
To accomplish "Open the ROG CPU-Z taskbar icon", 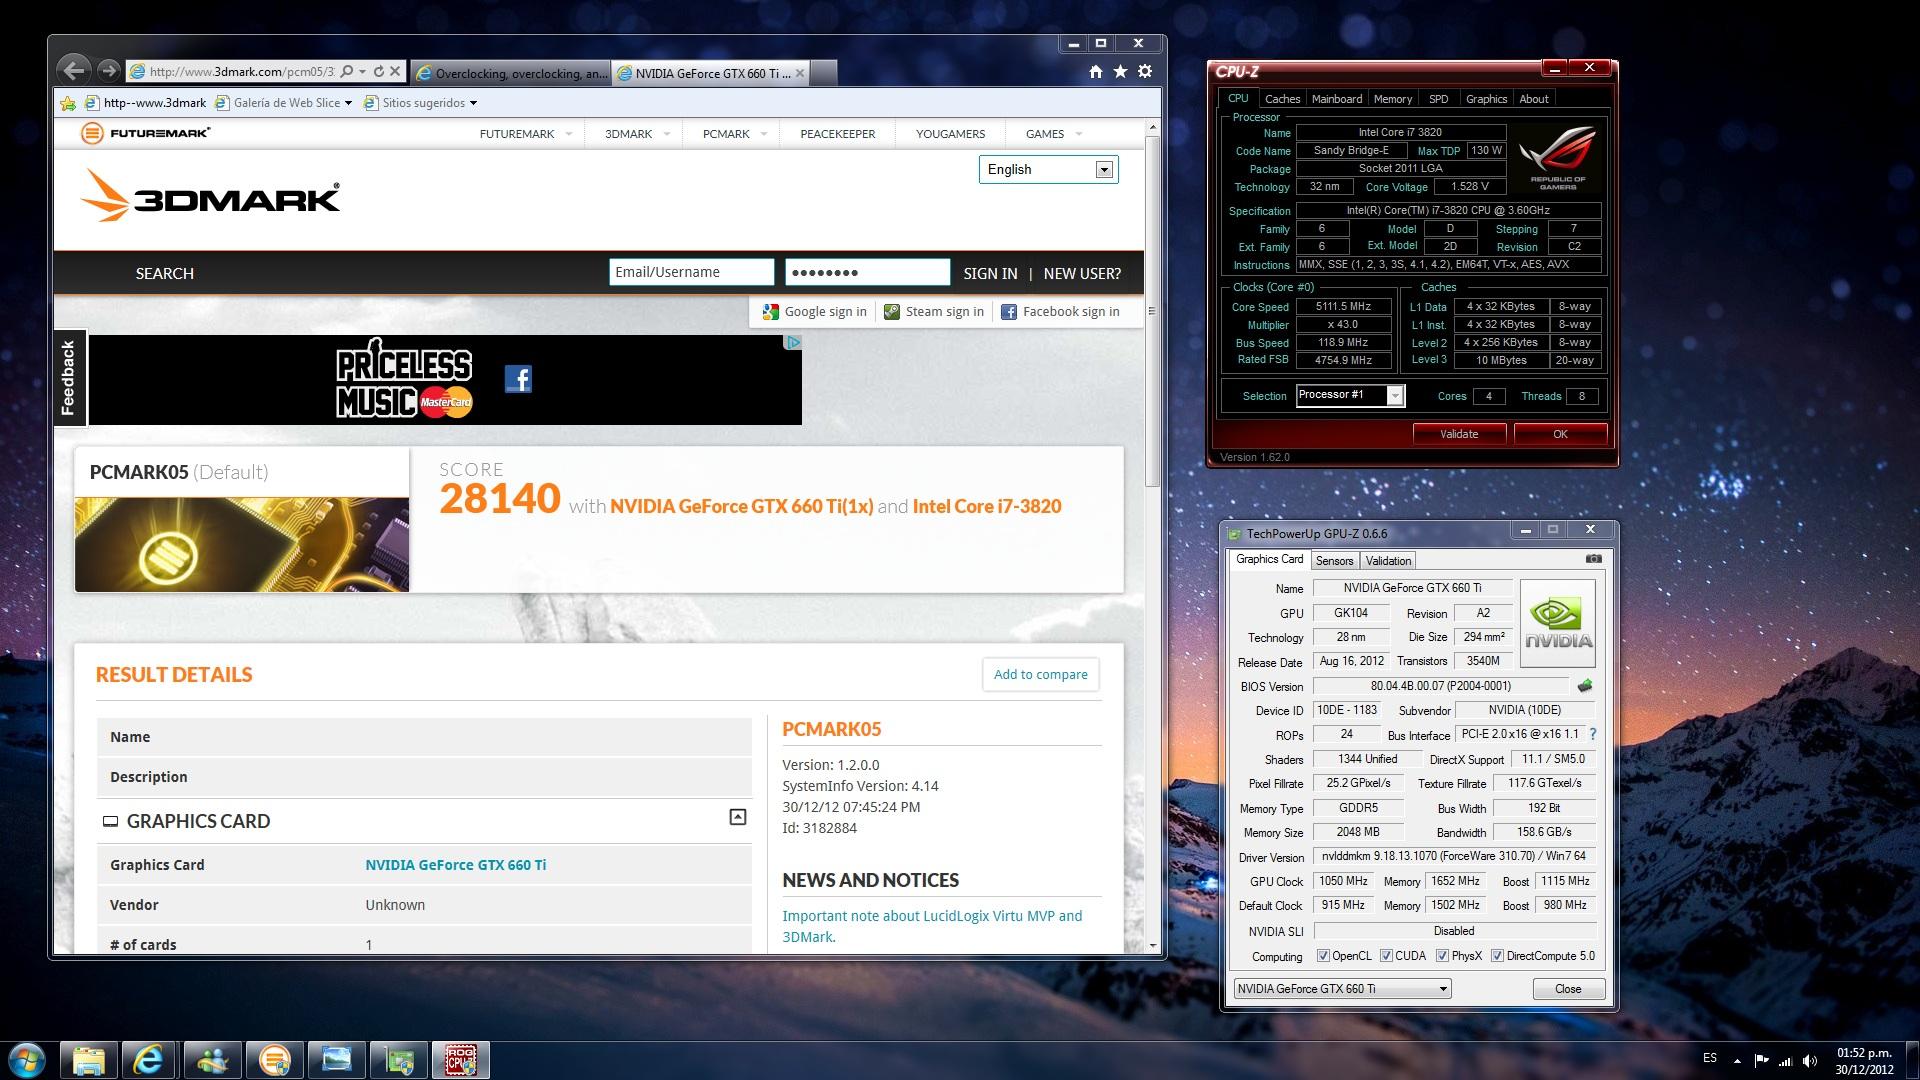I will 460,1060.
